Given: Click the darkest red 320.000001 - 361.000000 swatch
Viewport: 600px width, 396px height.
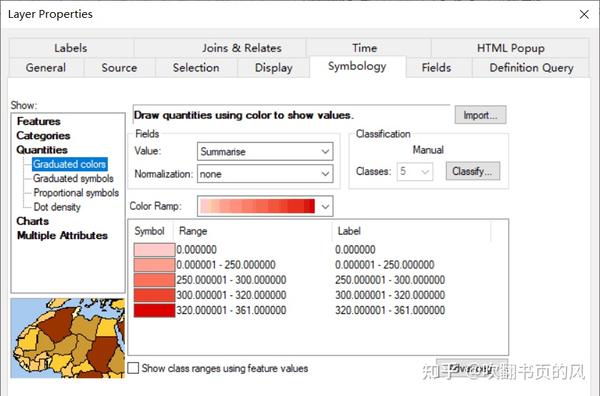Looking at the screenshot, I should [x=154, y=310].
